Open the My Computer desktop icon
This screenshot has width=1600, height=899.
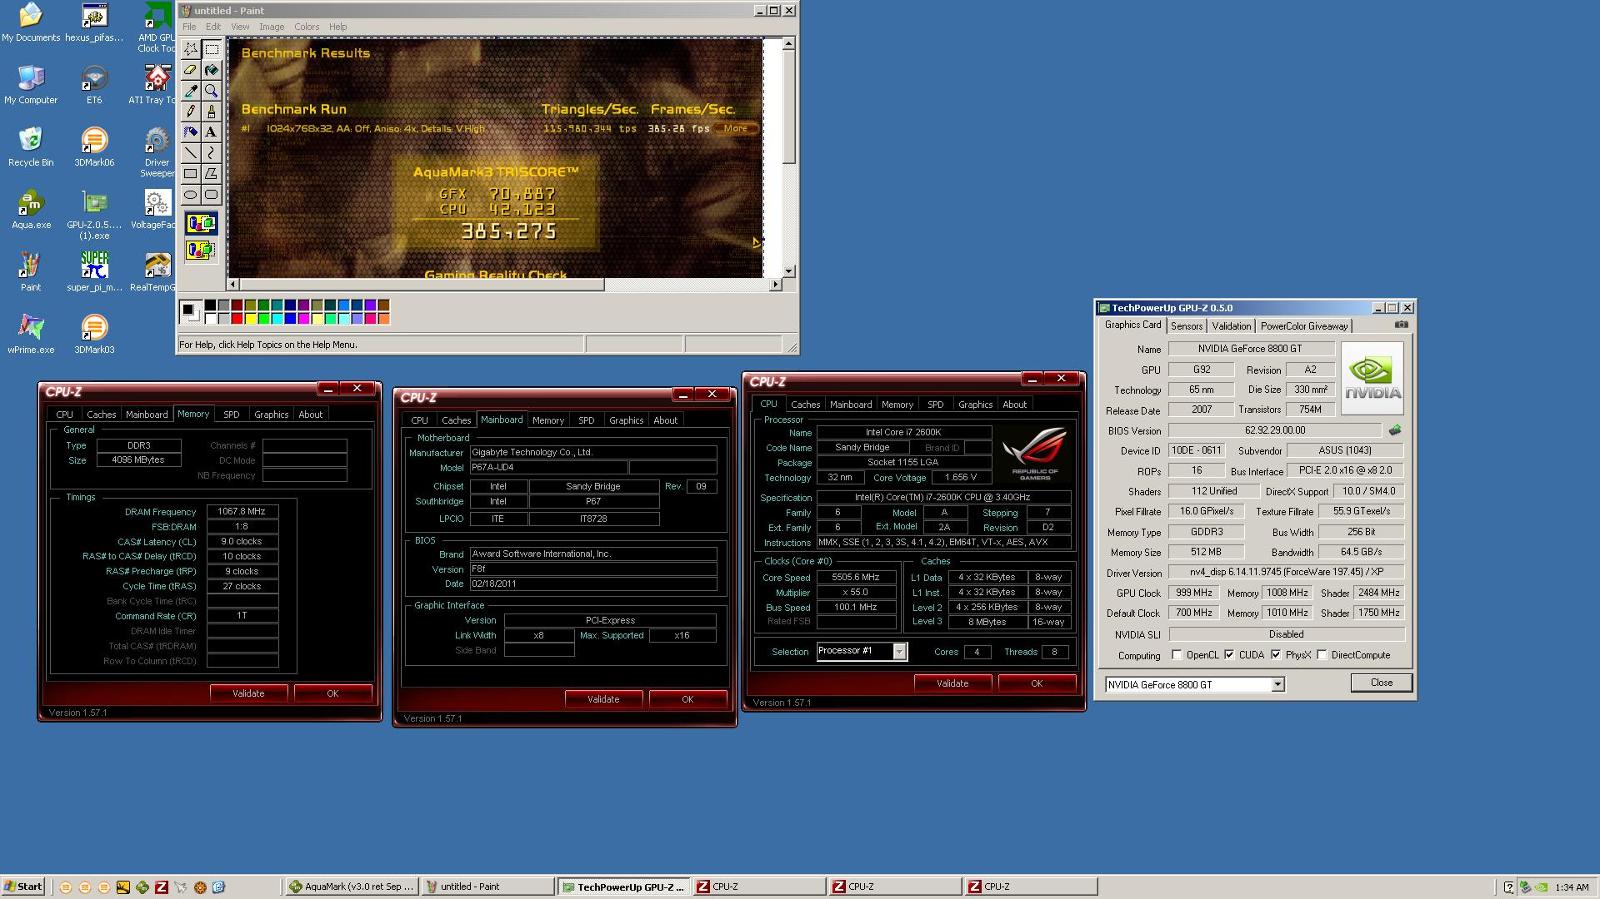click(31, 84)
